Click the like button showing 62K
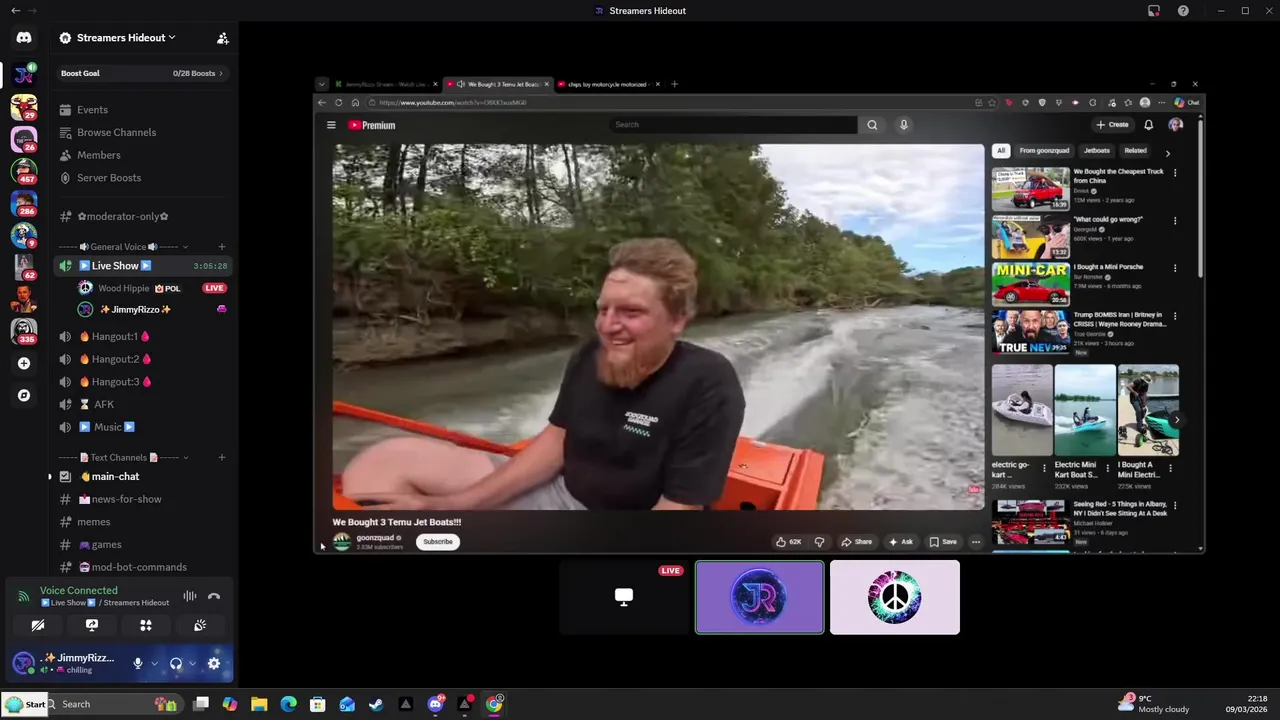Viewport: 1280px width, 720px height. pos(789,542)
